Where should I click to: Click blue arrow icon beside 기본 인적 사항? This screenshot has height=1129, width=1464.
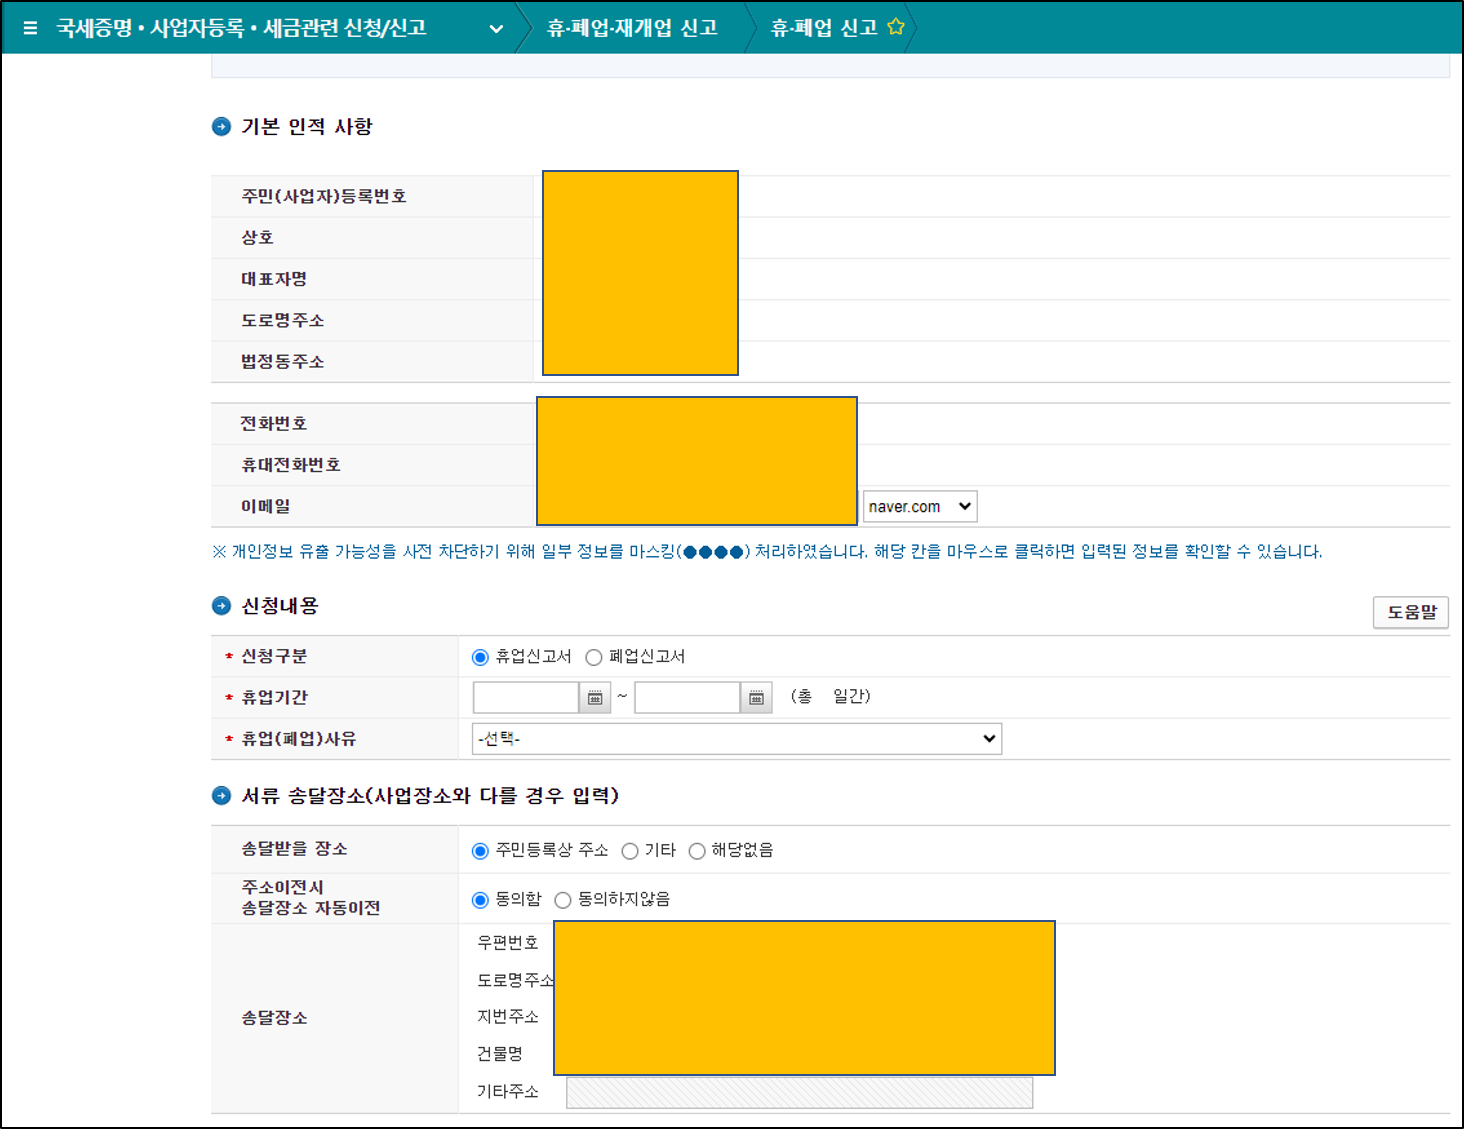tap(220, 127)
